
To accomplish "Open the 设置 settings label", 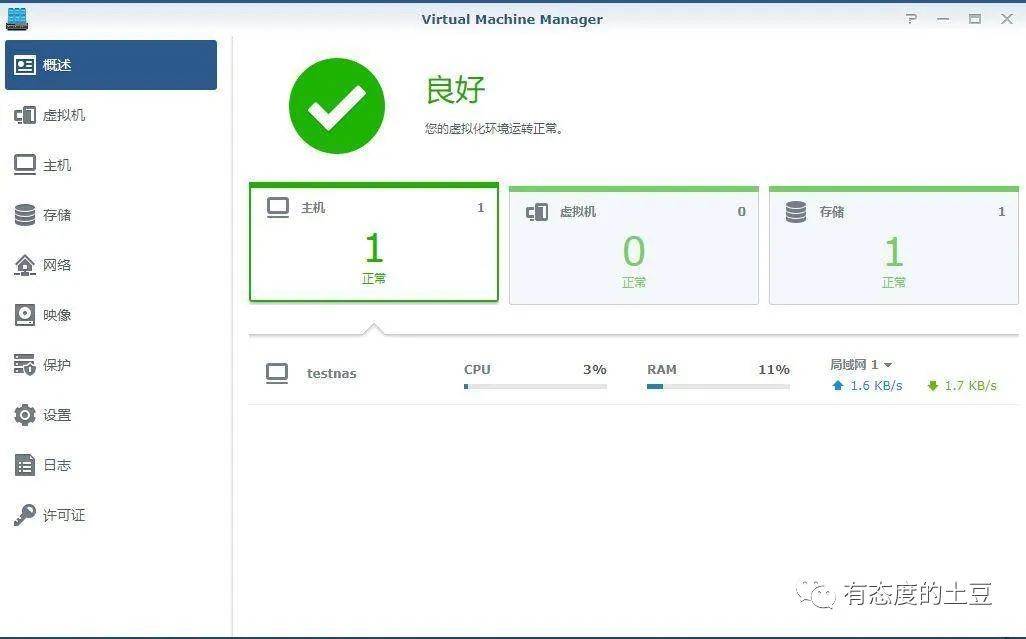I will coord(57,415).
